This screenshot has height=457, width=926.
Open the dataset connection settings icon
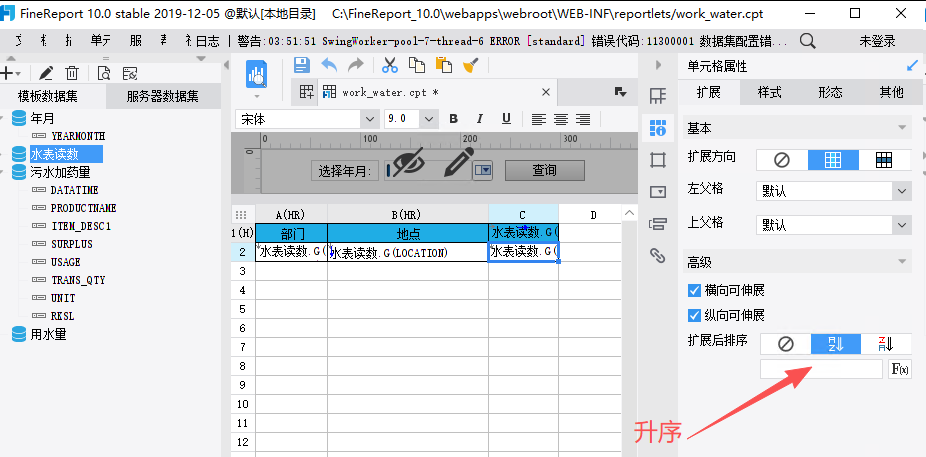129,73
